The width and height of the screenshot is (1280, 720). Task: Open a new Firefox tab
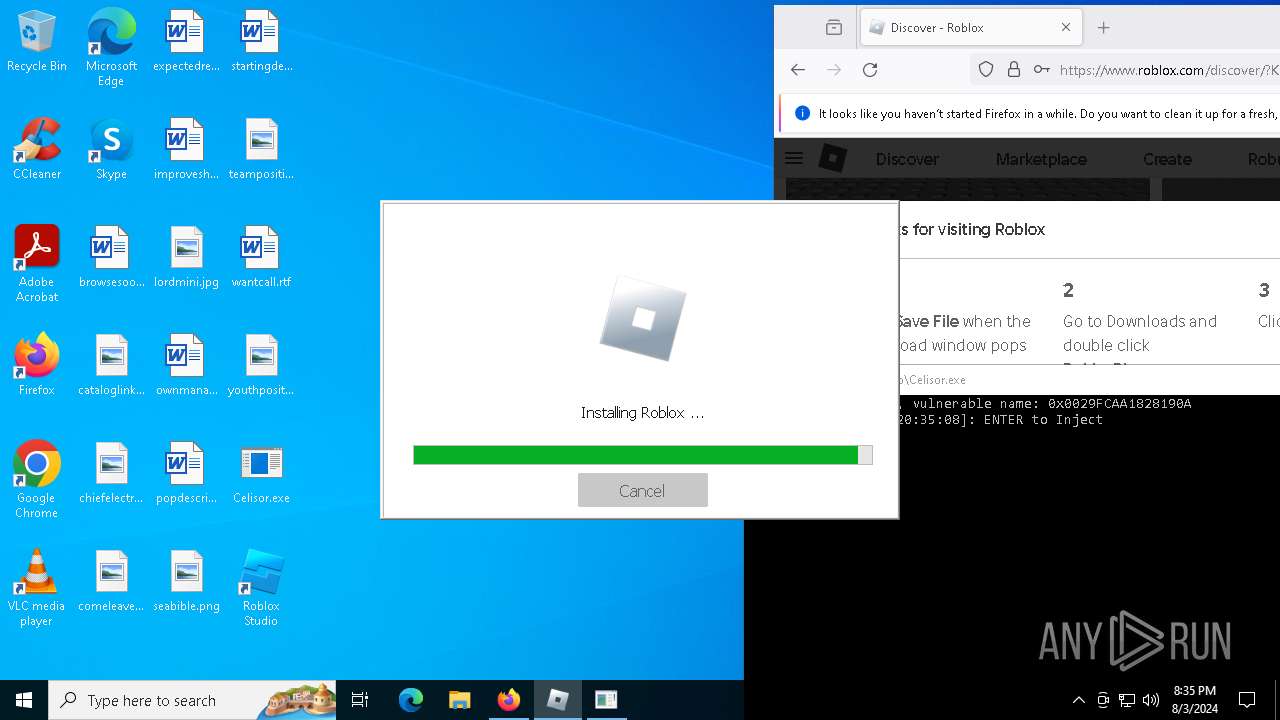click(1104, 28)
